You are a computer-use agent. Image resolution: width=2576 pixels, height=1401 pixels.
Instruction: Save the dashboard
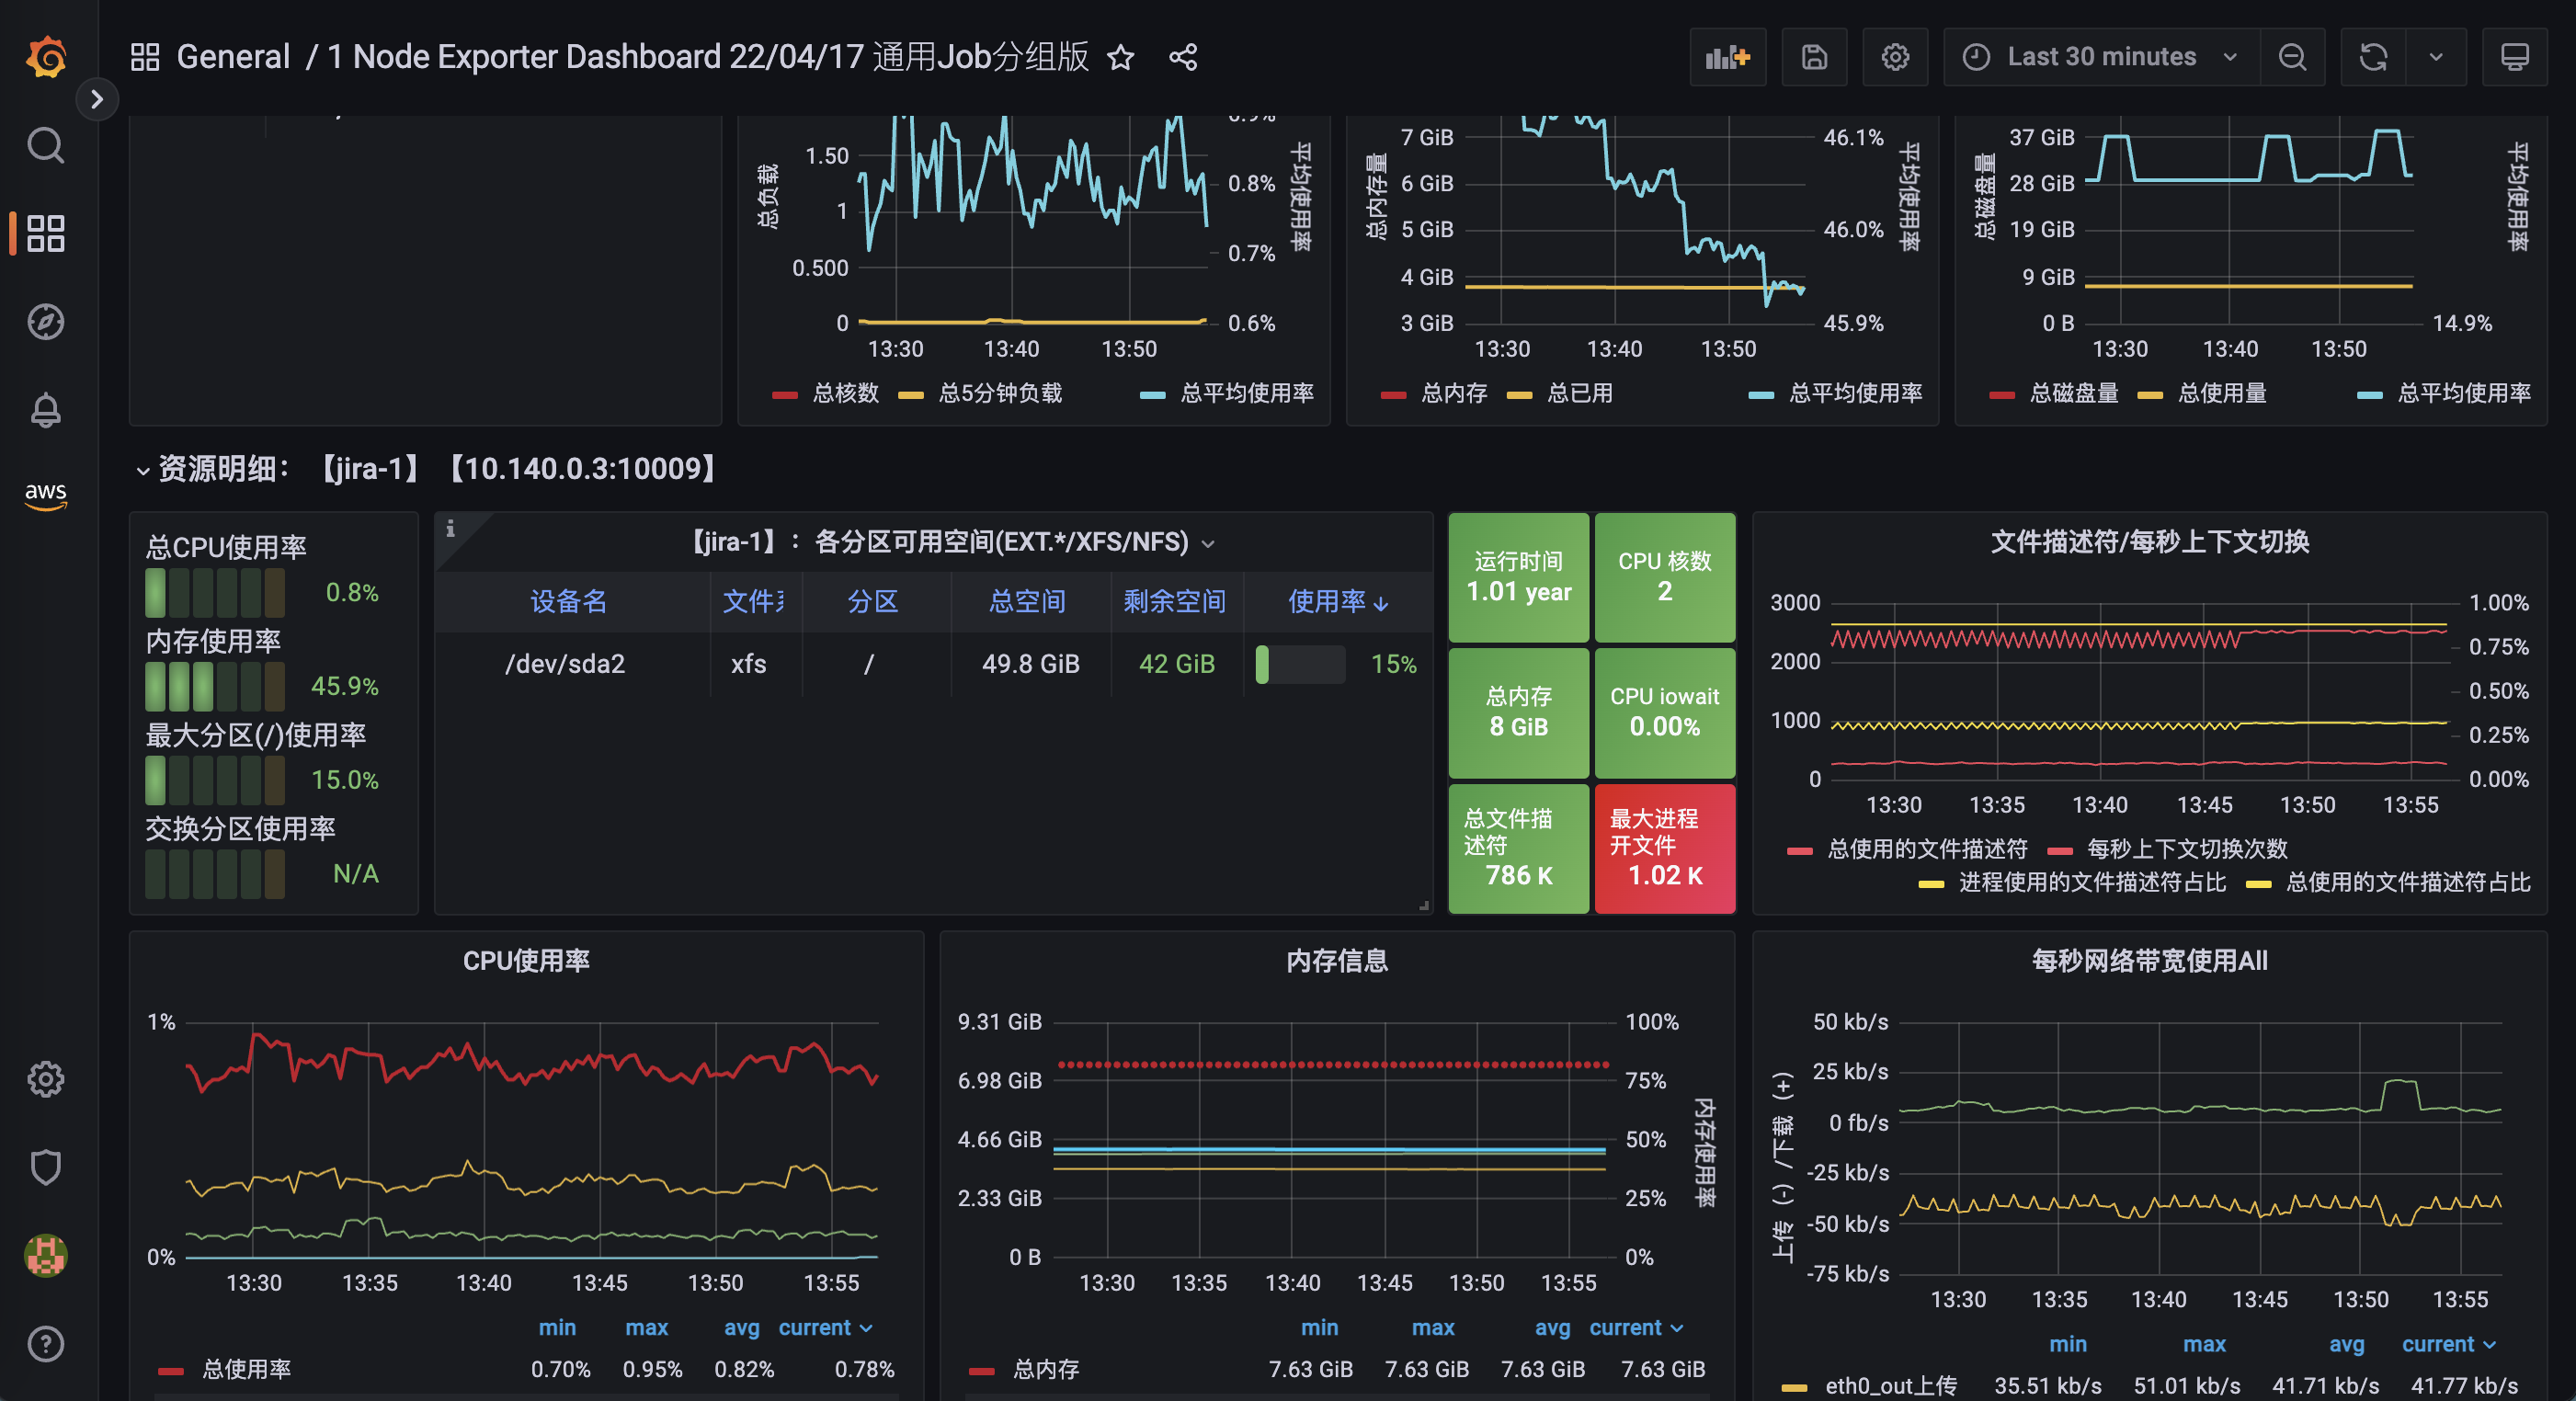click(x=1814, y=57)
